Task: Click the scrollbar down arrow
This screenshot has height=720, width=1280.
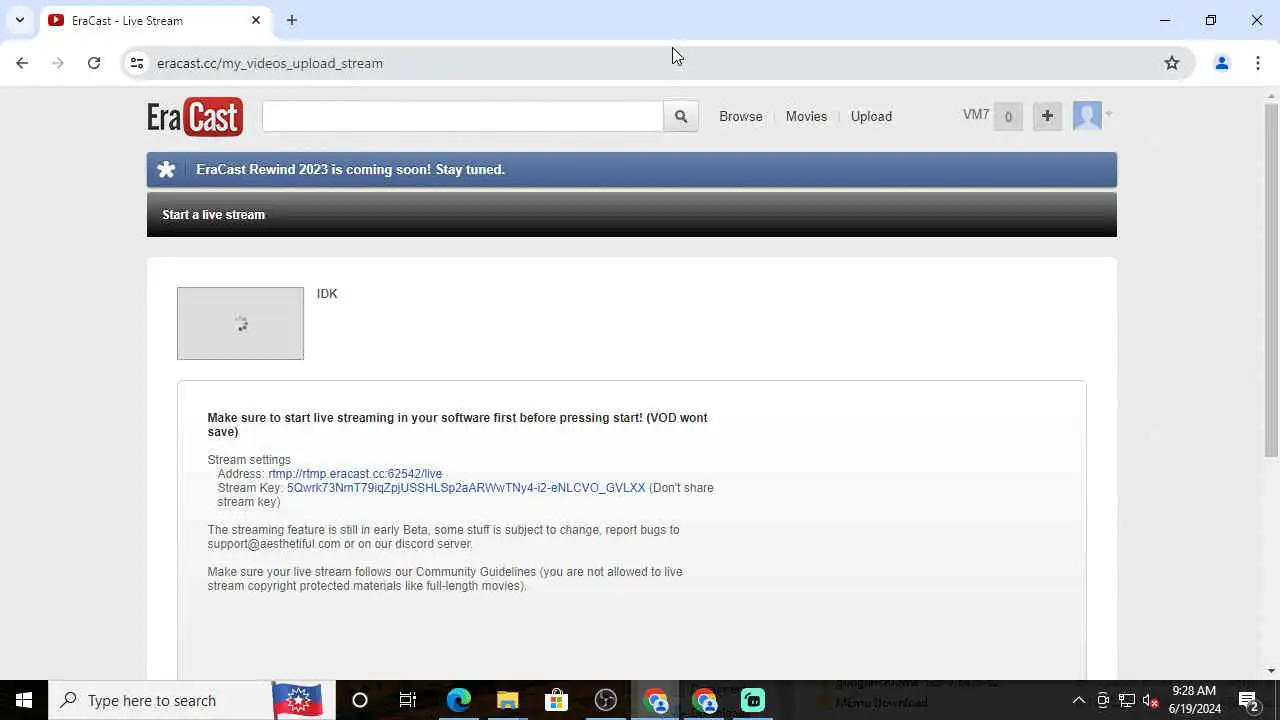Action: pos(1271,671)
